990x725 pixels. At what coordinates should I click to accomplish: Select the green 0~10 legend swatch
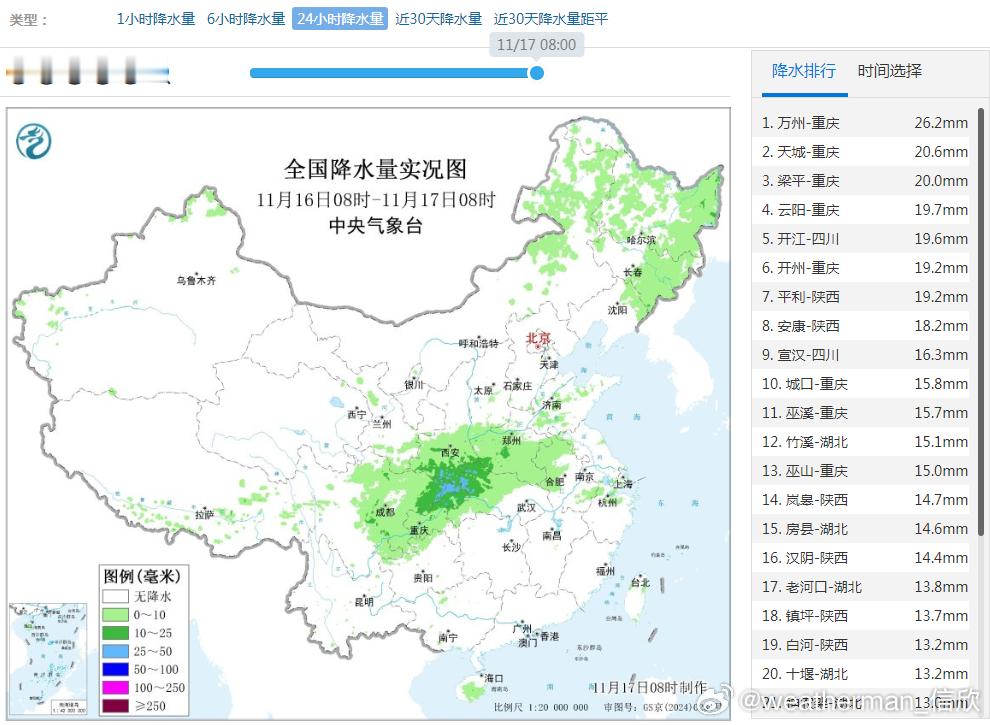116,615
